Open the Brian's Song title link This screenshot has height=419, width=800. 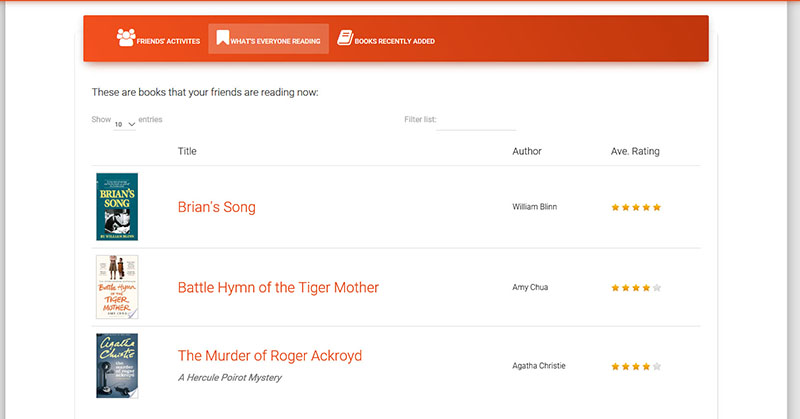click(216, 207)
